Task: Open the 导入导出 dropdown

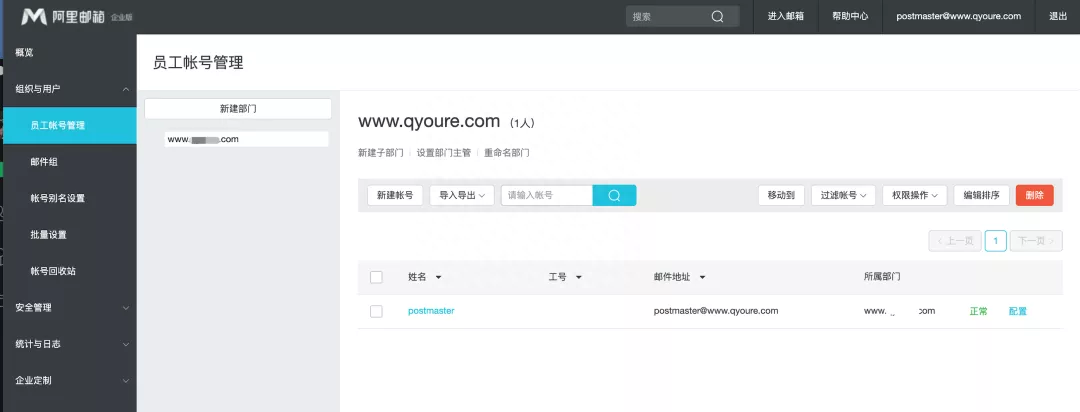Action: click(x=462, y=195)
